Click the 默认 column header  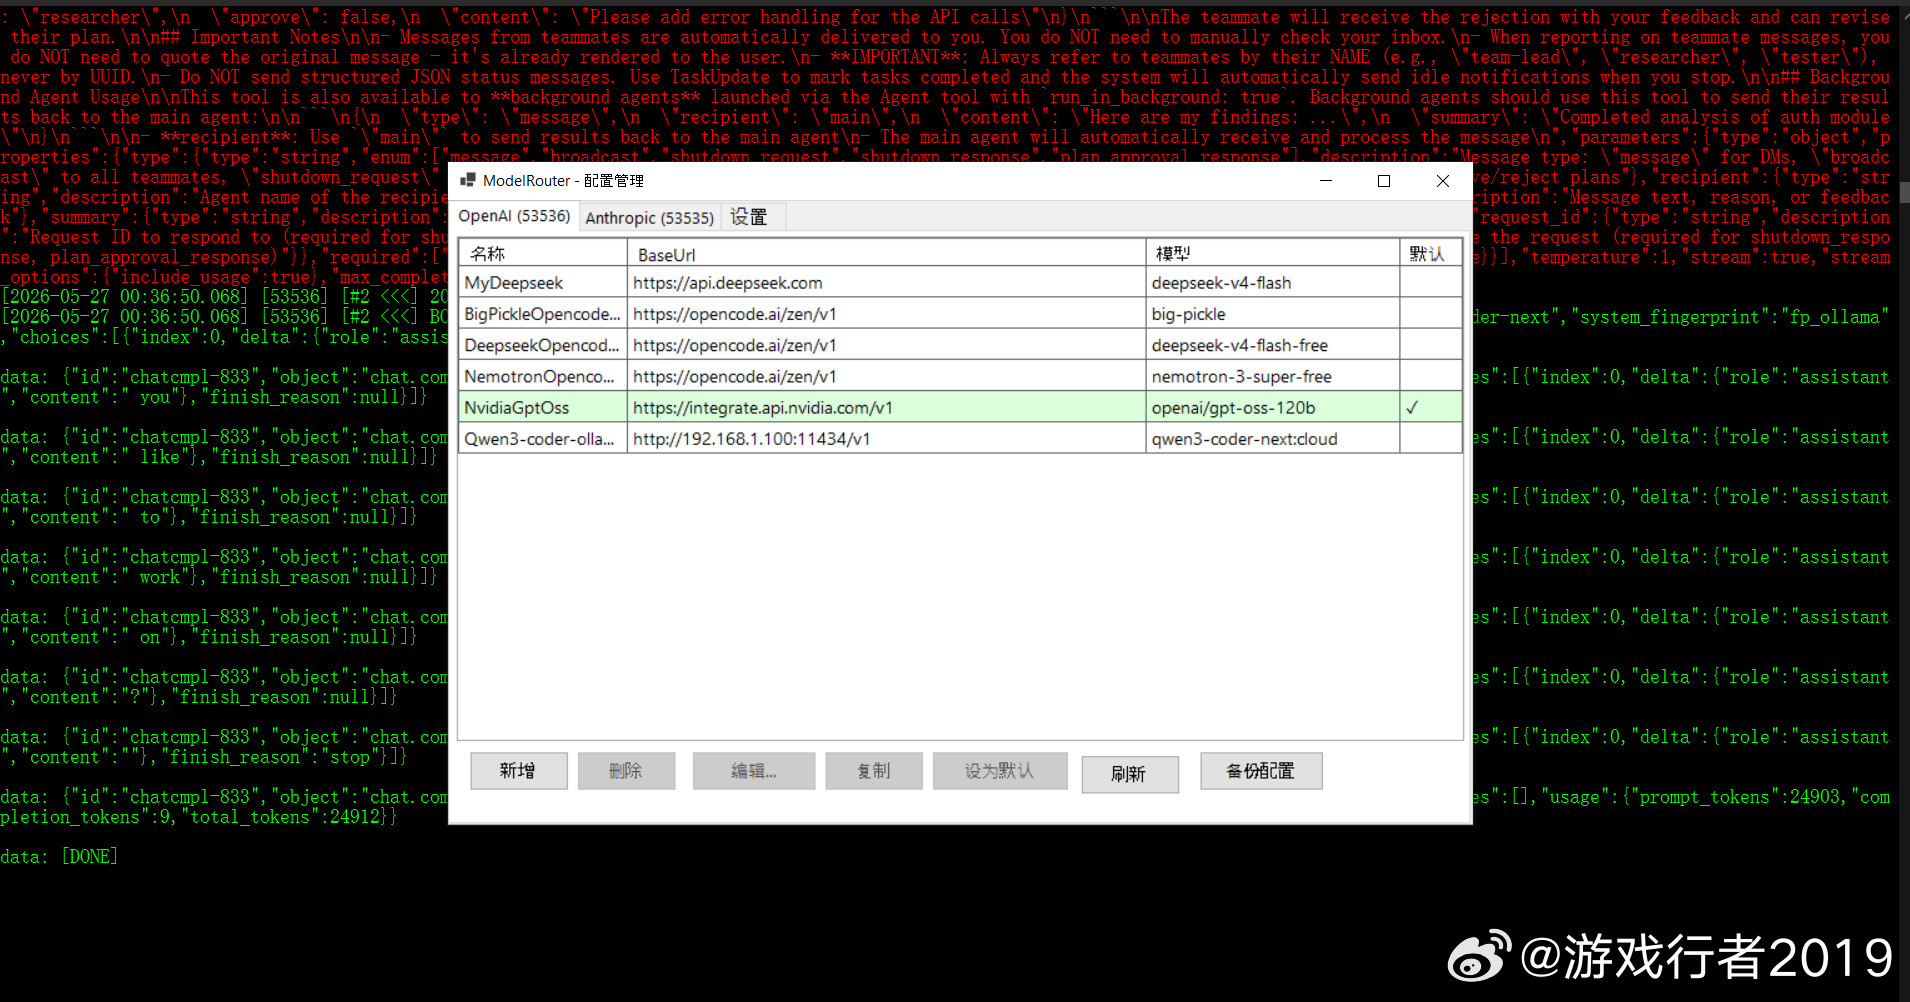click(x=1430, y=254)
